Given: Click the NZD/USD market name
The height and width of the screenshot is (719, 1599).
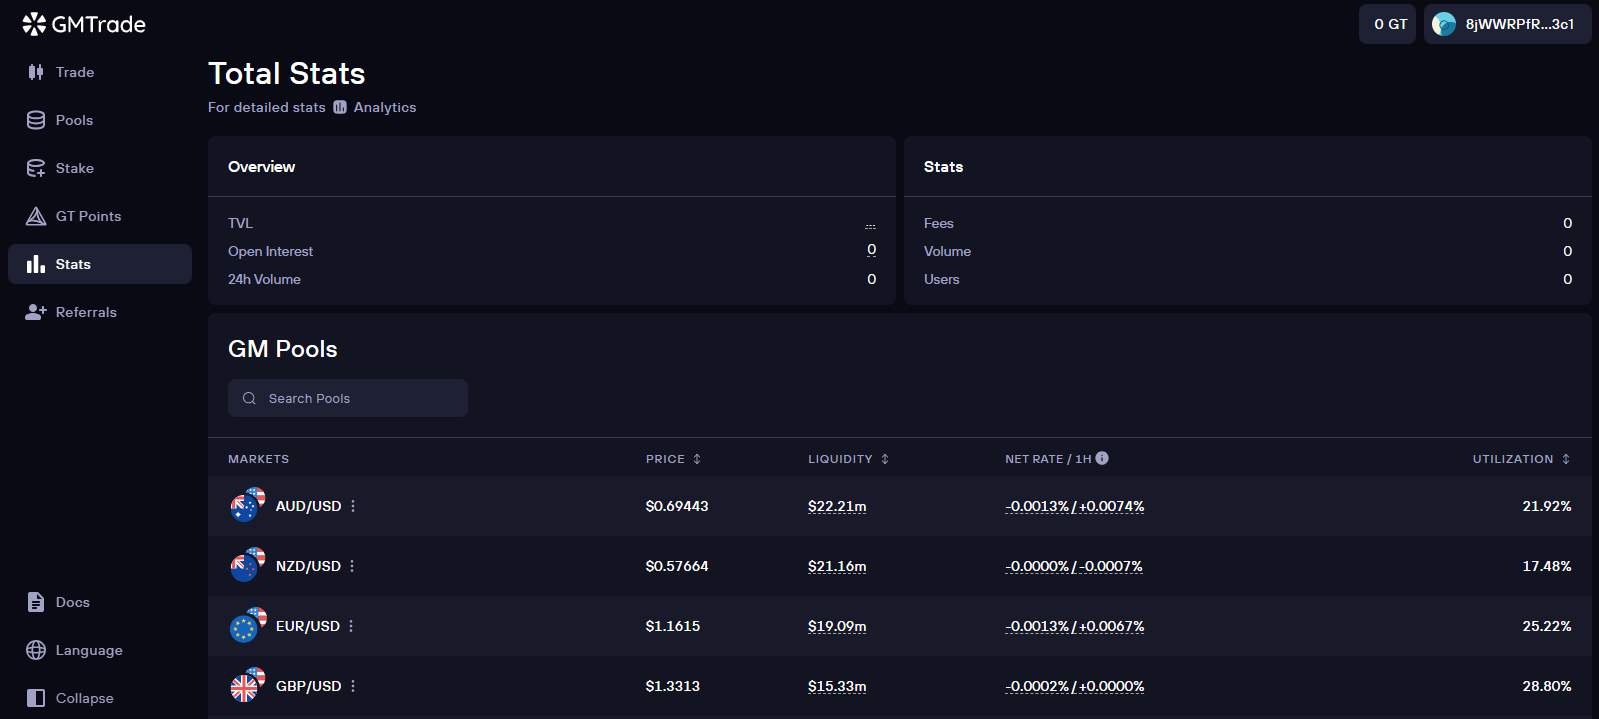Looking at the screenshot, I should 308,566.
